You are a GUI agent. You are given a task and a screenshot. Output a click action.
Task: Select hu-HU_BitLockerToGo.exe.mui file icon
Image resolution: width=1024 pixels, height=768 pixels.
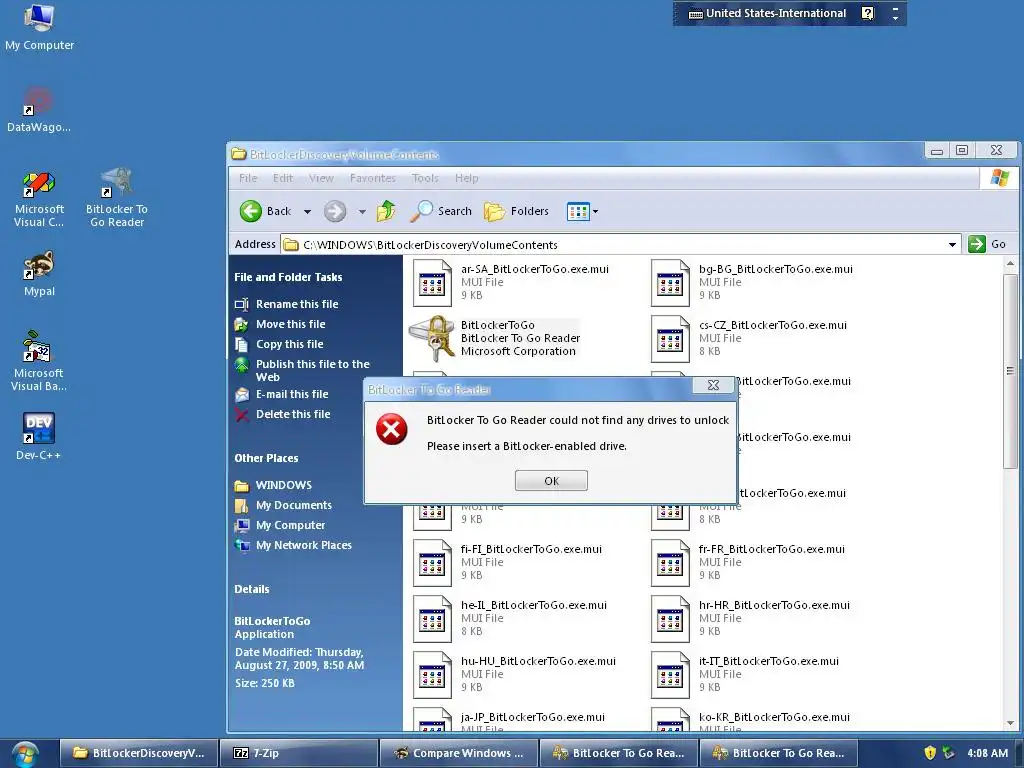coord(432,675)
